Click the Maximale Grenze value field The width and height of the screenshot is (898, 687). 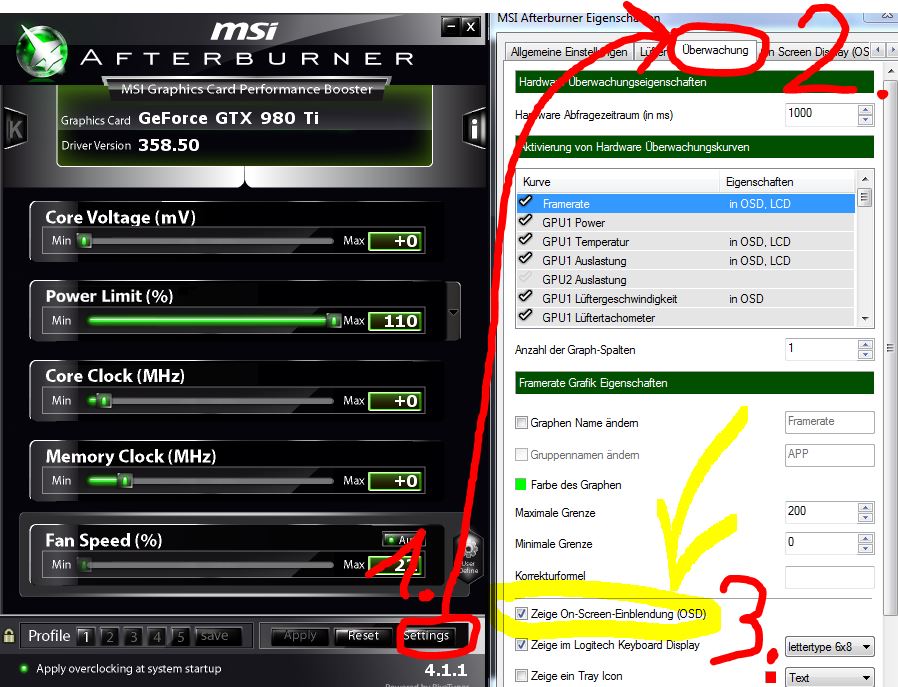coord(821,512)
